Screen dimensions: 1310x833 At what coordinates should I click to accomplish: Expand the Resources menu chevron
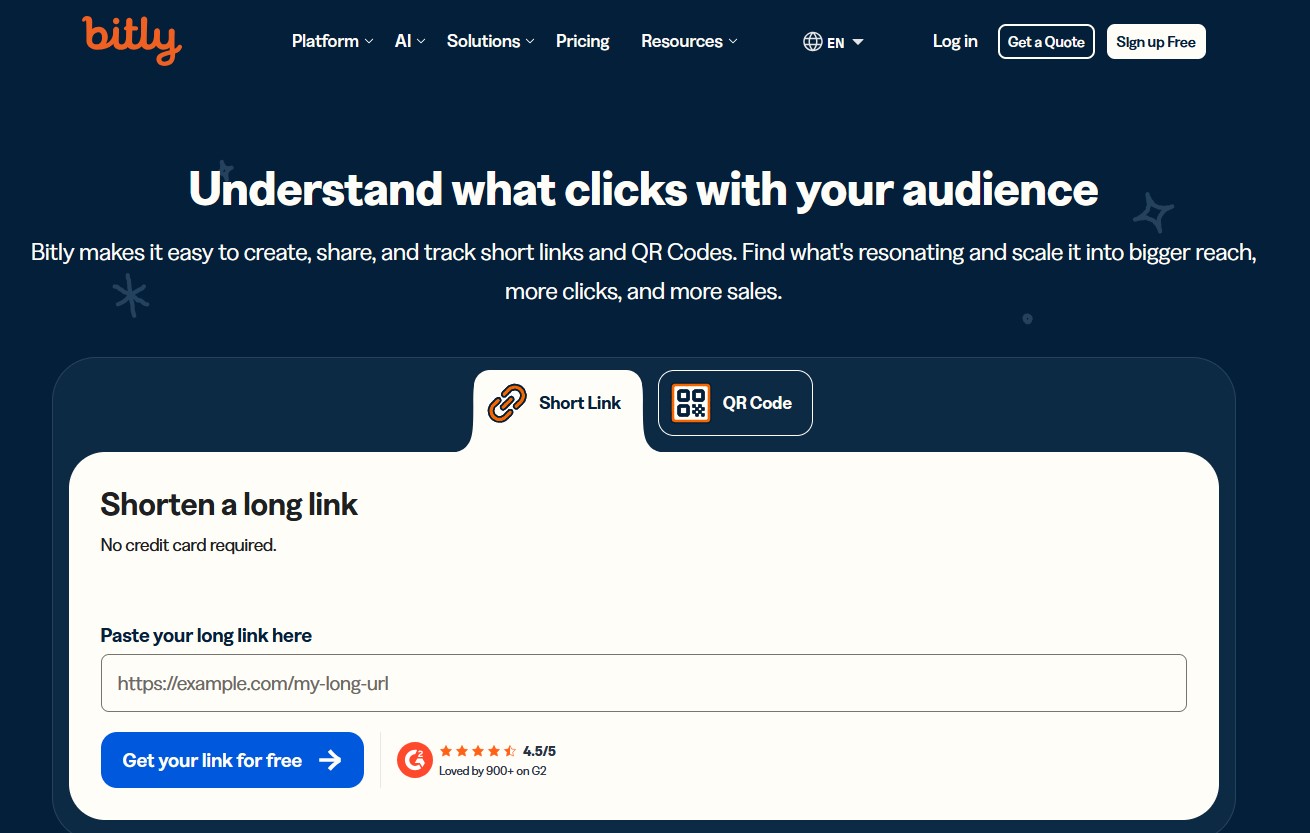tap(733, 42)
